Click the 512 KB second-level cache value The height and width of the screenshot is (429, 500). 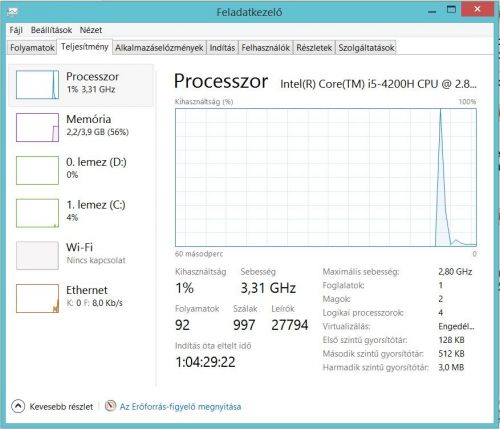(451, 354)
